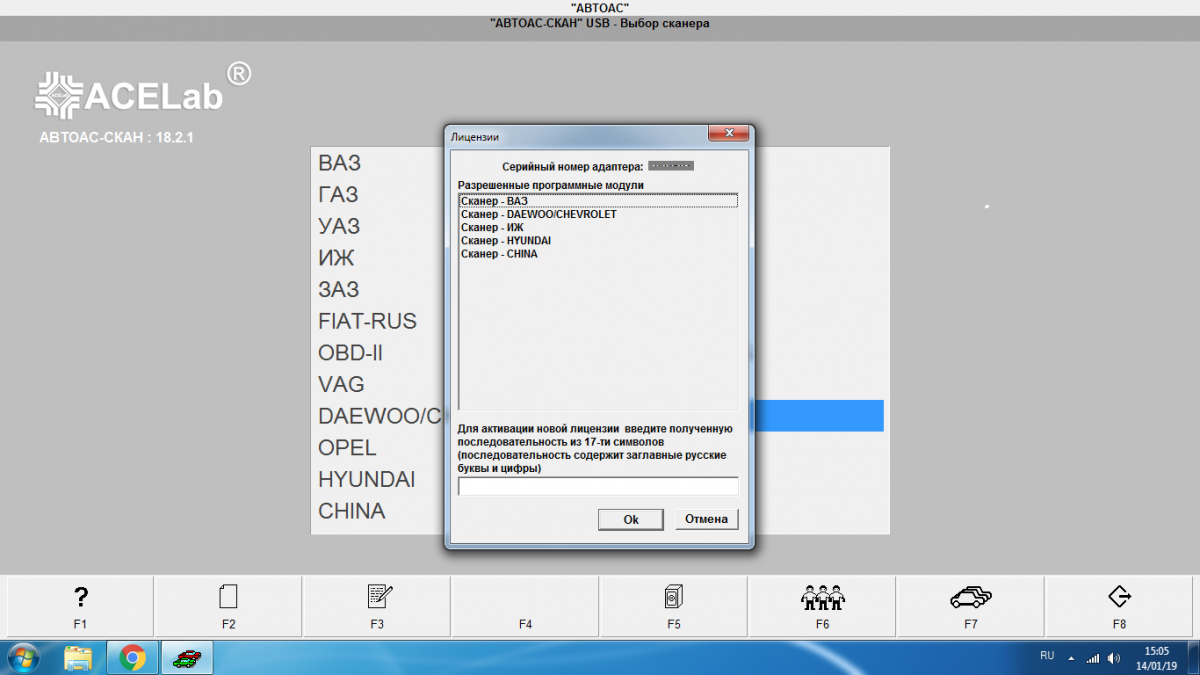Choose CHINA in background scanner list
Image resolution: width=1200 pixels, height=675 pixels.
pos(351,511)
